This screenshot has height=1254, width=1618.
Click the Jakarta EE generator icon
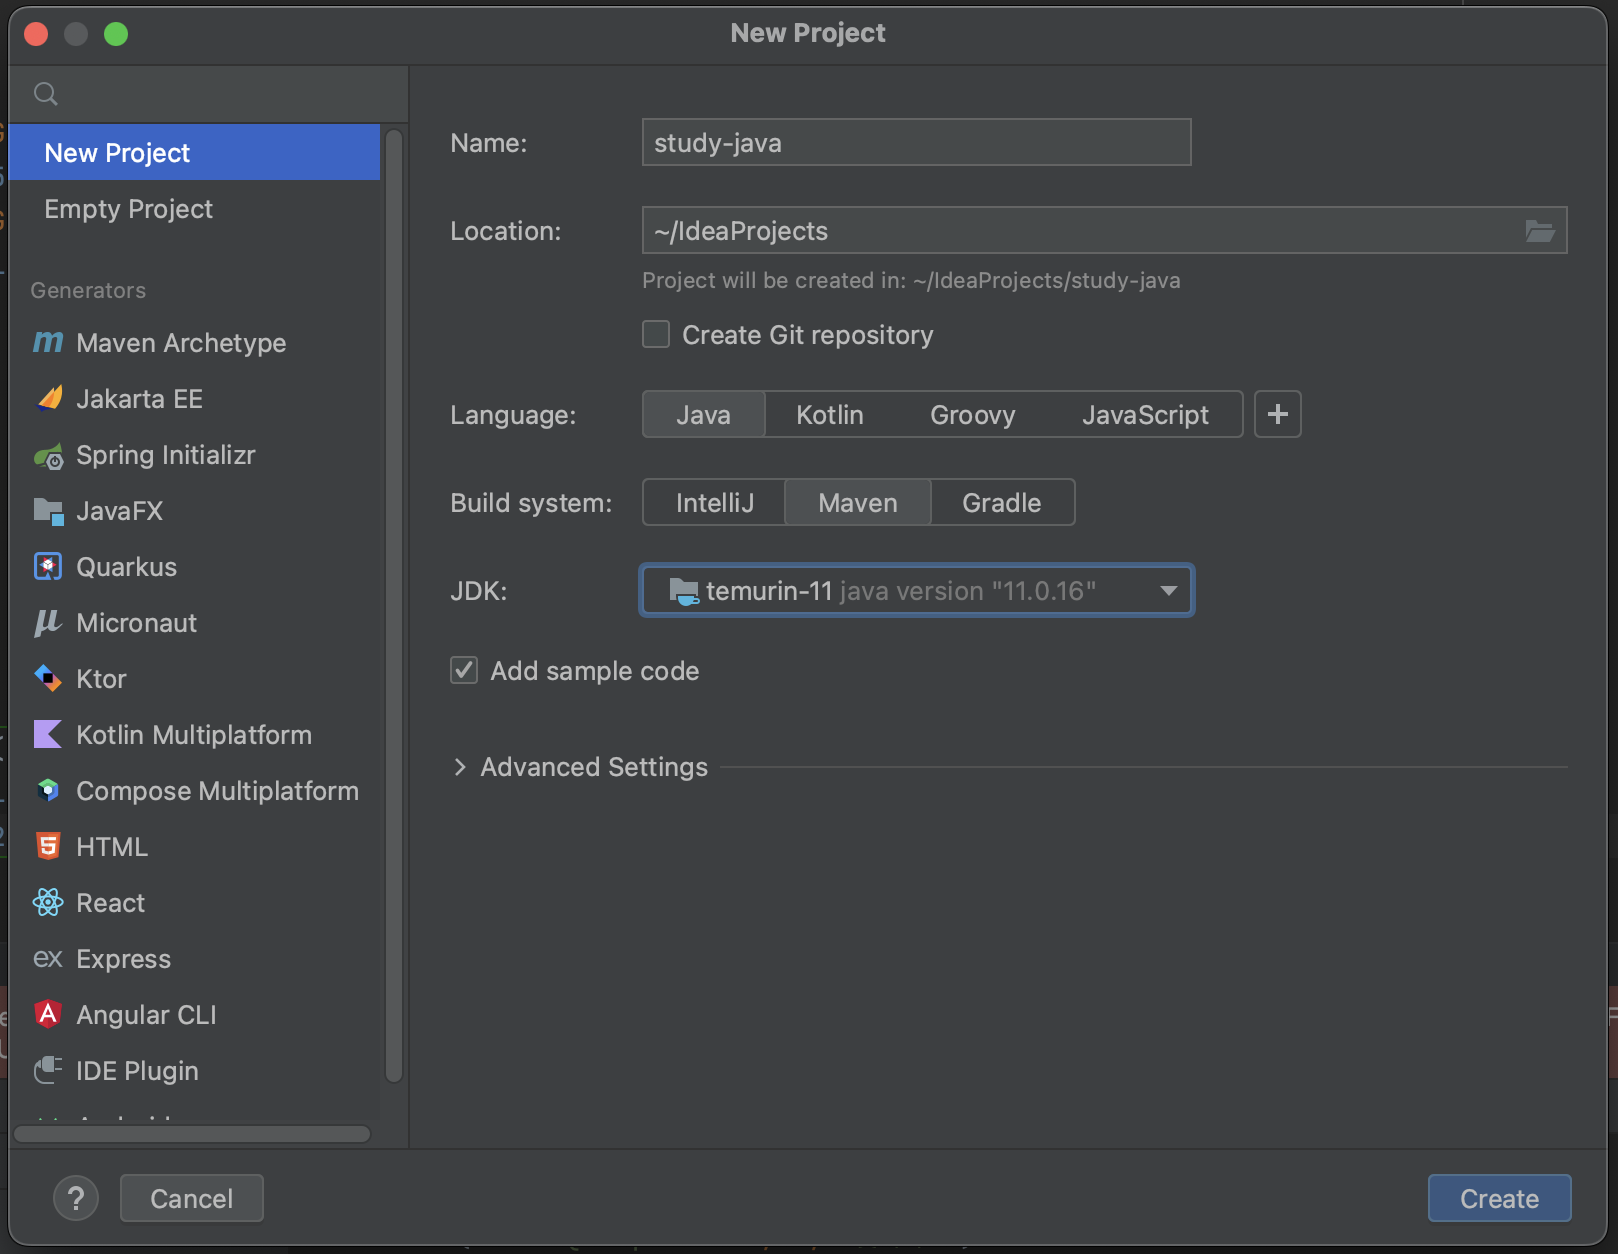coord(48,398)
